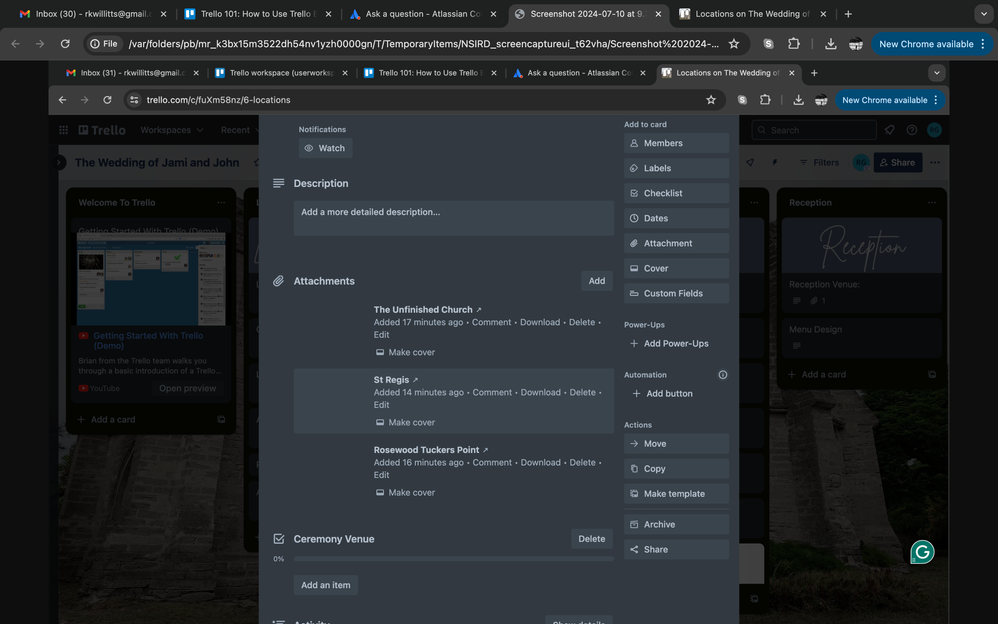Open the Cover option for the card
998x624 pixels.
(x=676, y=267)
